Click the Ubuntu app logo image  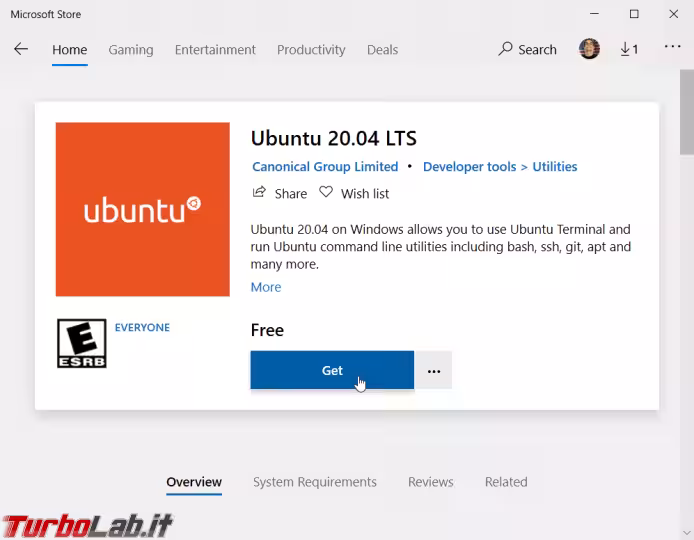143,209
